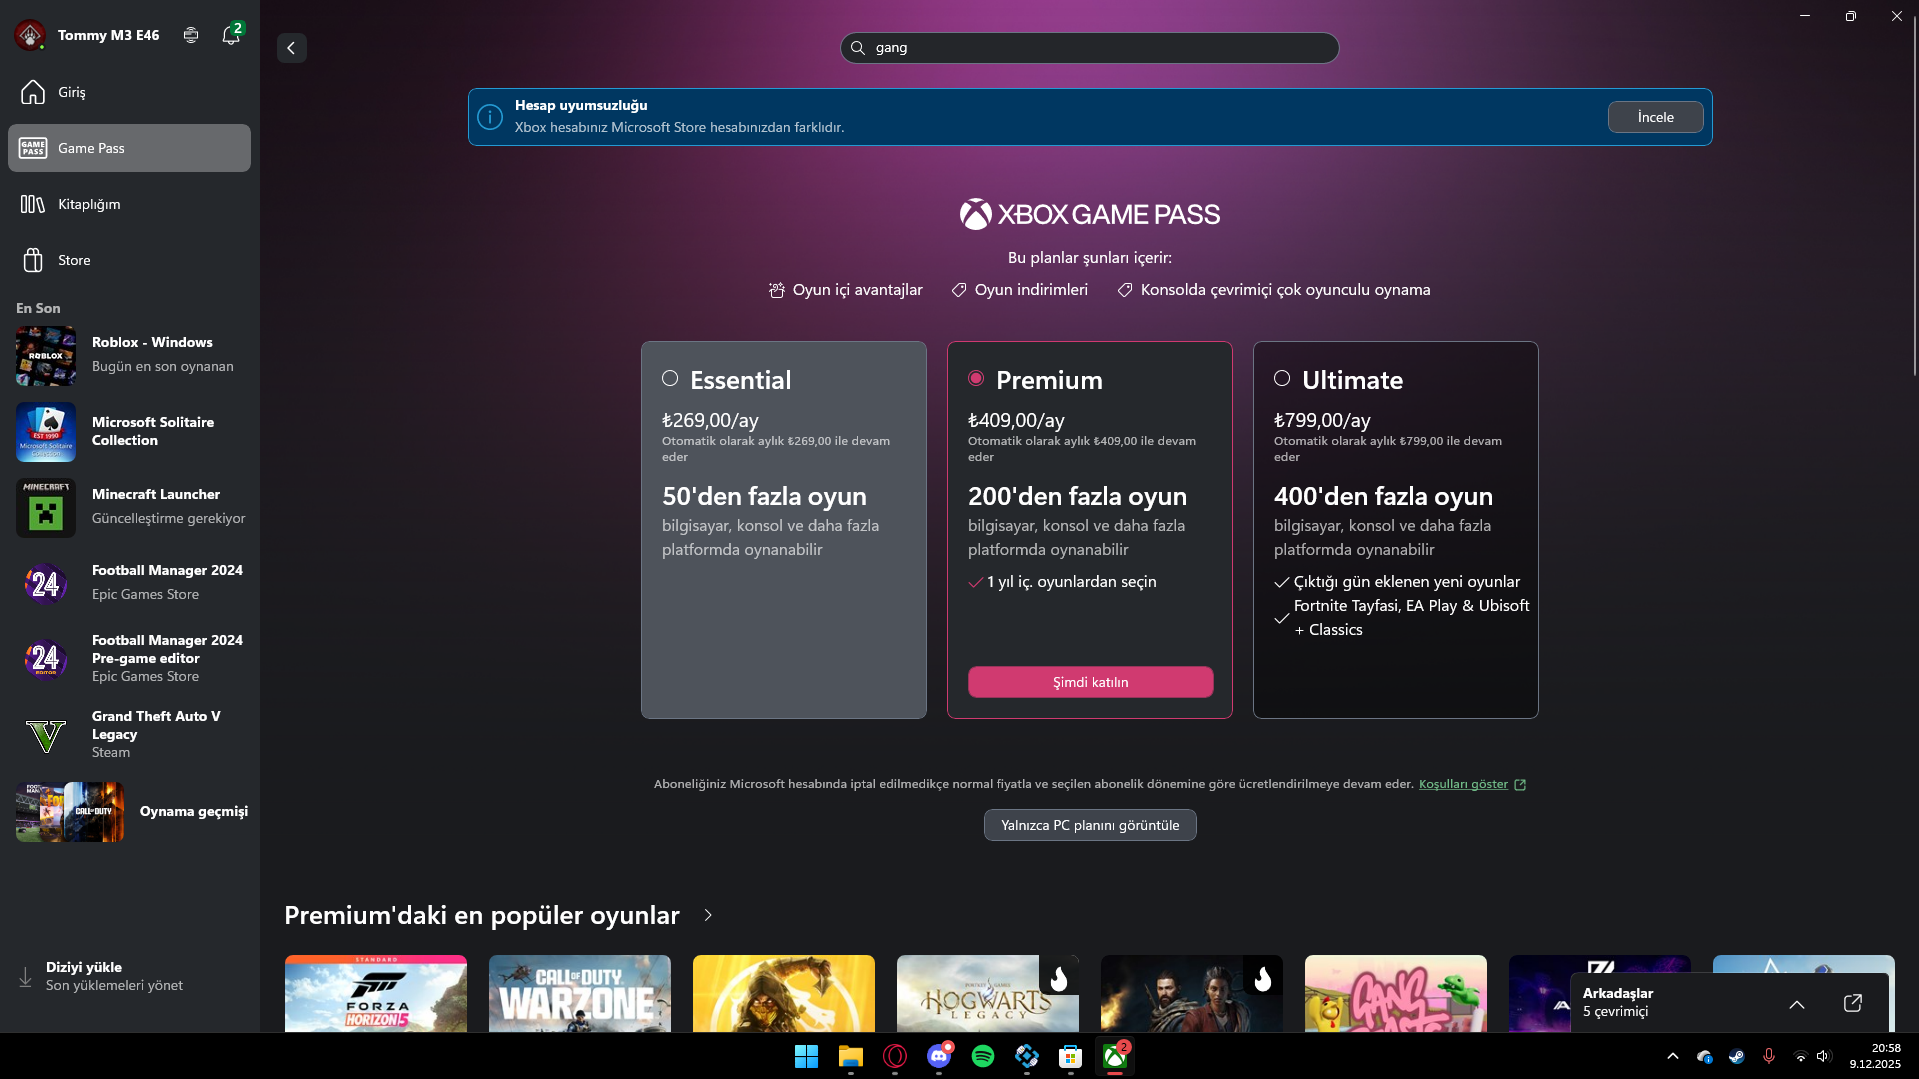Click the magnifier icon in the search bar

pos(858,48)
